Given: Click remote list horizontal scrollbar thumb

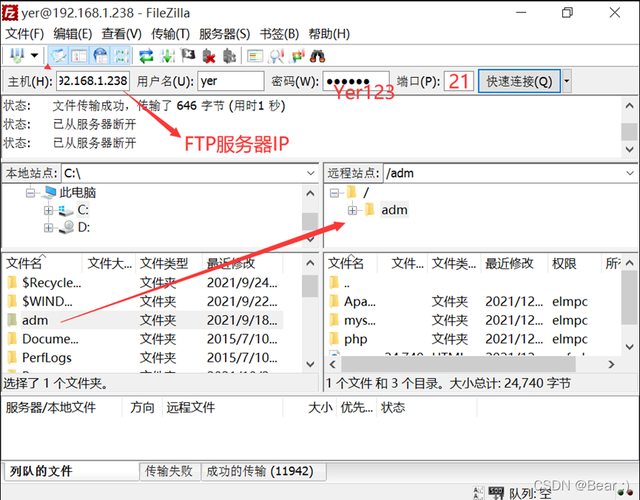Looking at the screenshot, I should pyautogui.click(x=458, y=364).
